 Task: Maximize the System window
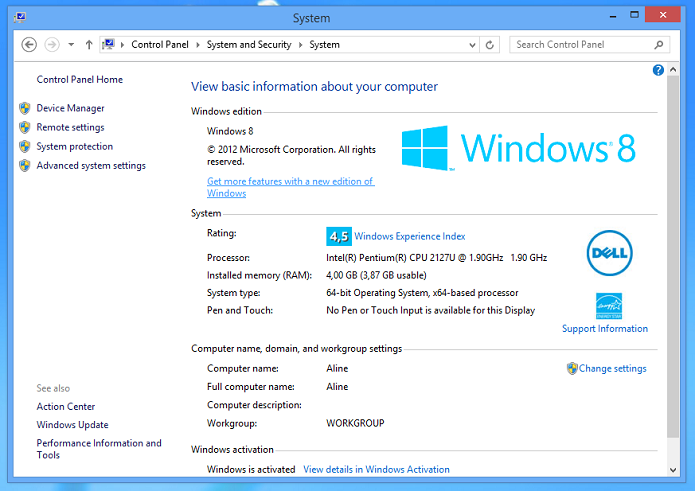(634, 15)
